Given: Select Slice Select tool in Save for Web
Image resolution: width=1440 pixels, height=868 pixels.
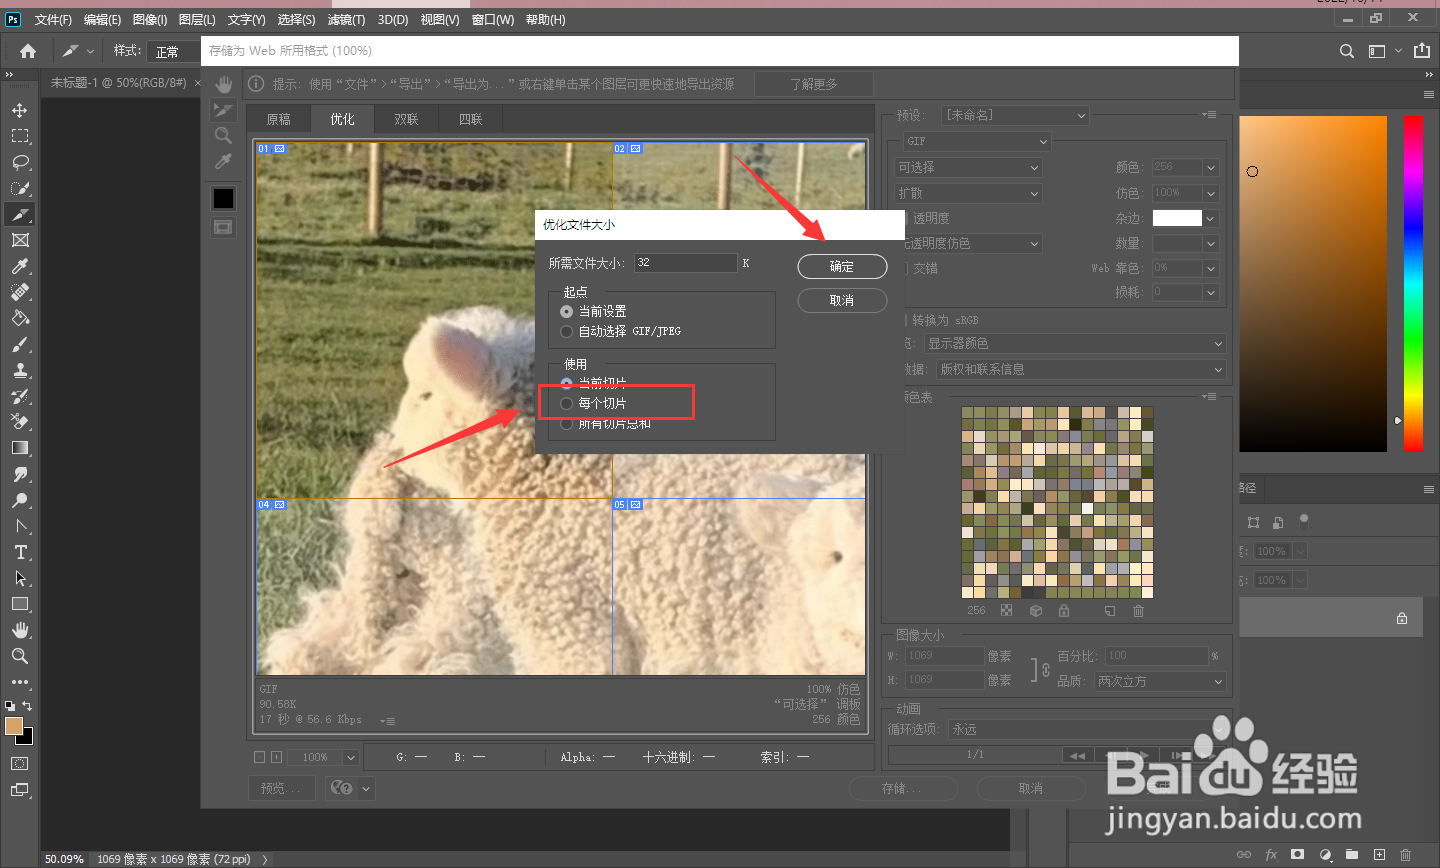Looking at the screenshot, I should [223, 110].
